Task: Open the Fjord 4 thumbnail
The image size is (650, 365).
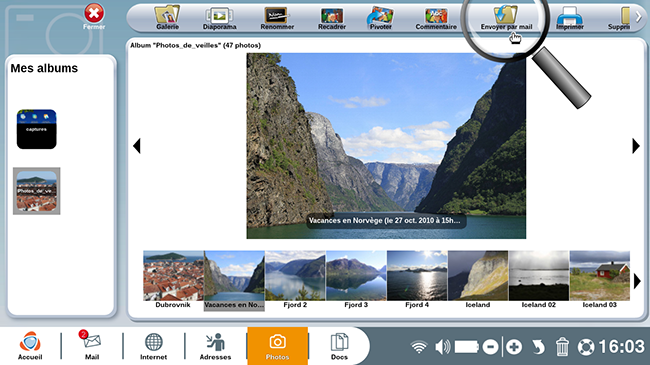Action: pos(417,280)
